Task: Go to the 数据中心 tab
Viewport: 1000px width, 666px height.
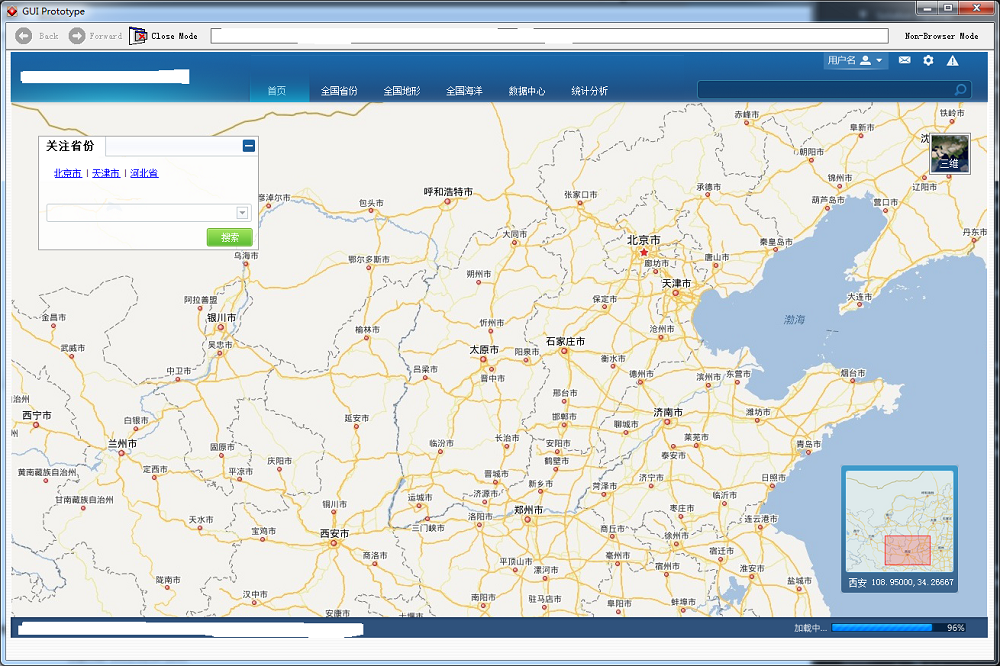Action: point(527,91)
